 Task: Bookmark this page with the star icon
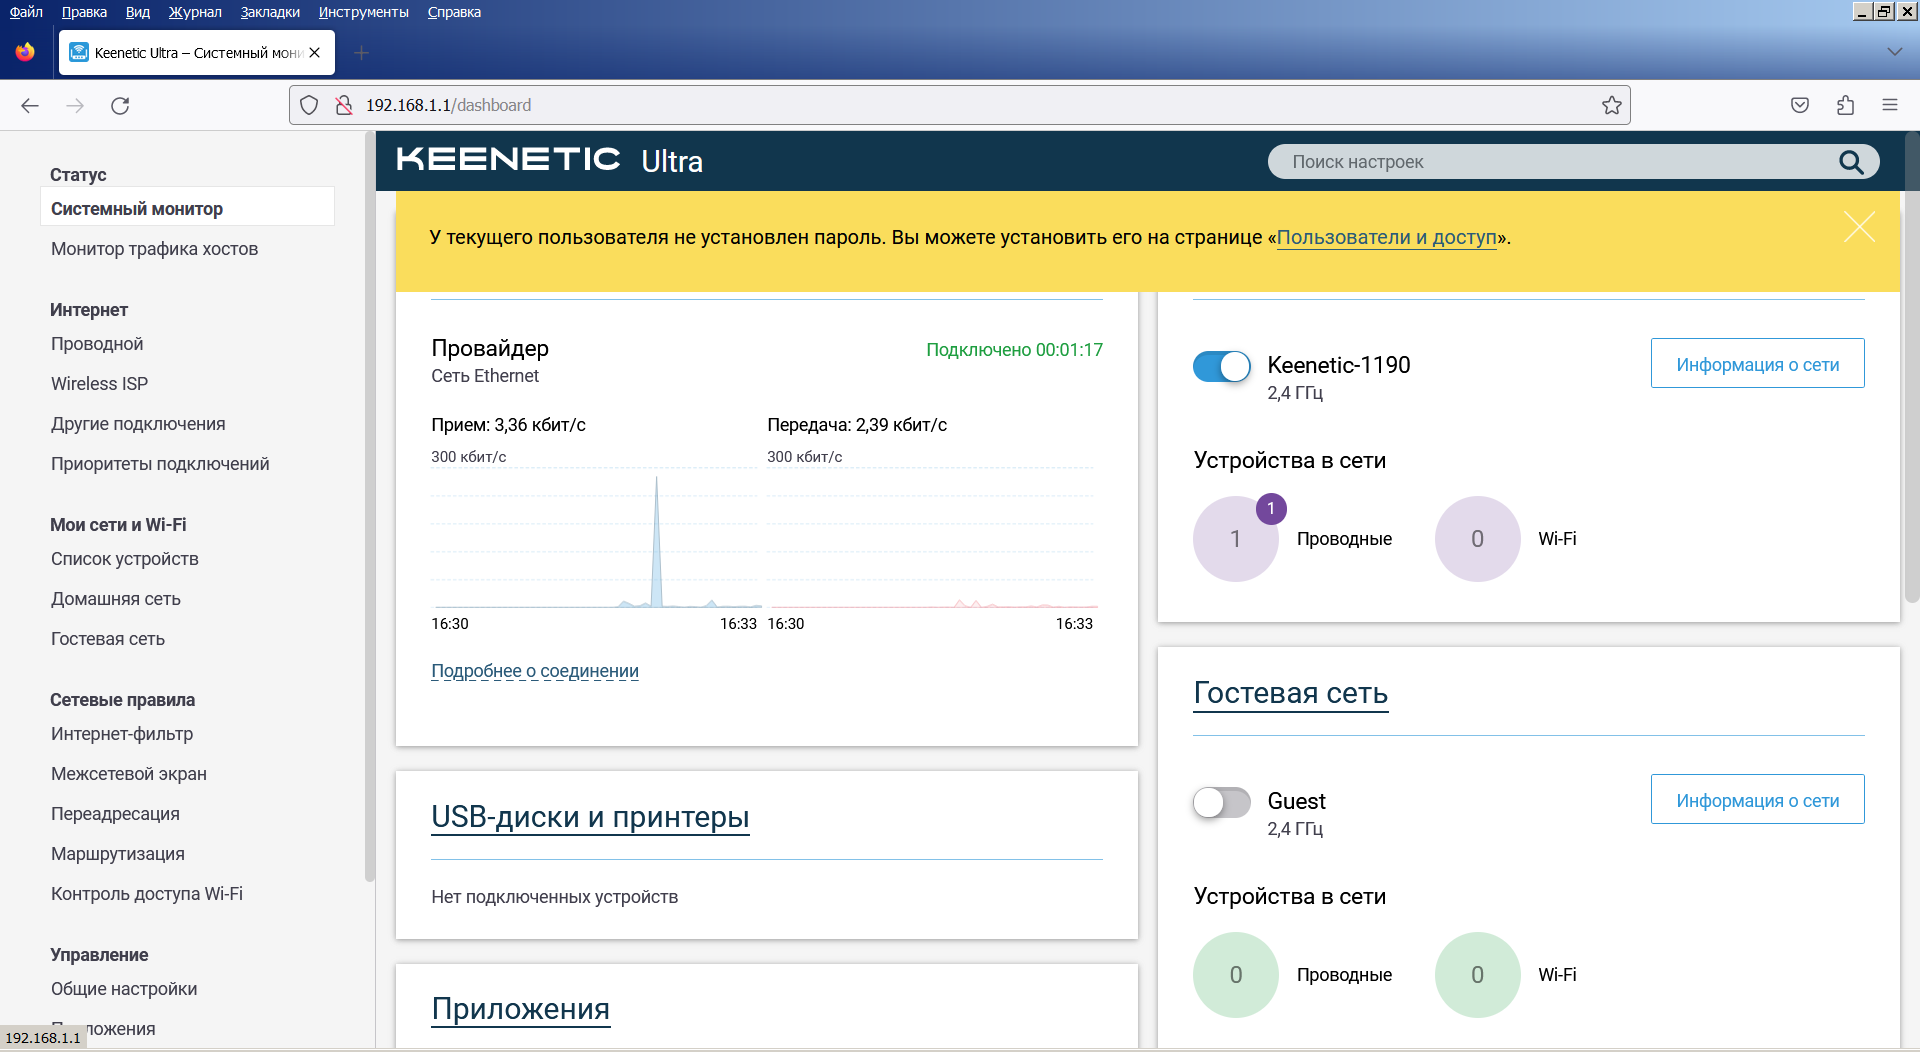tap(1611, 105)
